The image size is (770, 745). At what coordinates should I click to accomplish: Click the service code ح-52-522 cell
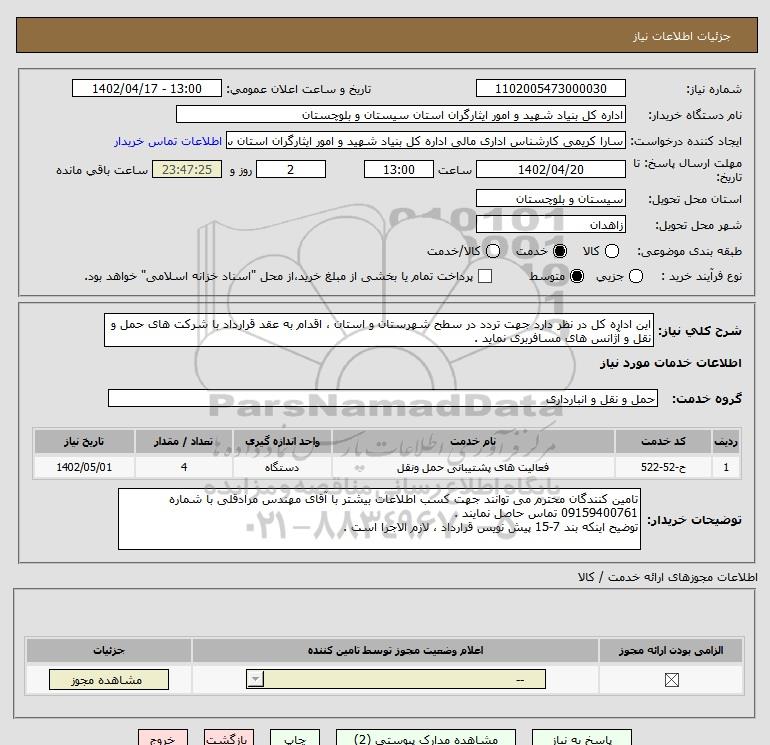(x=663, y=467)
